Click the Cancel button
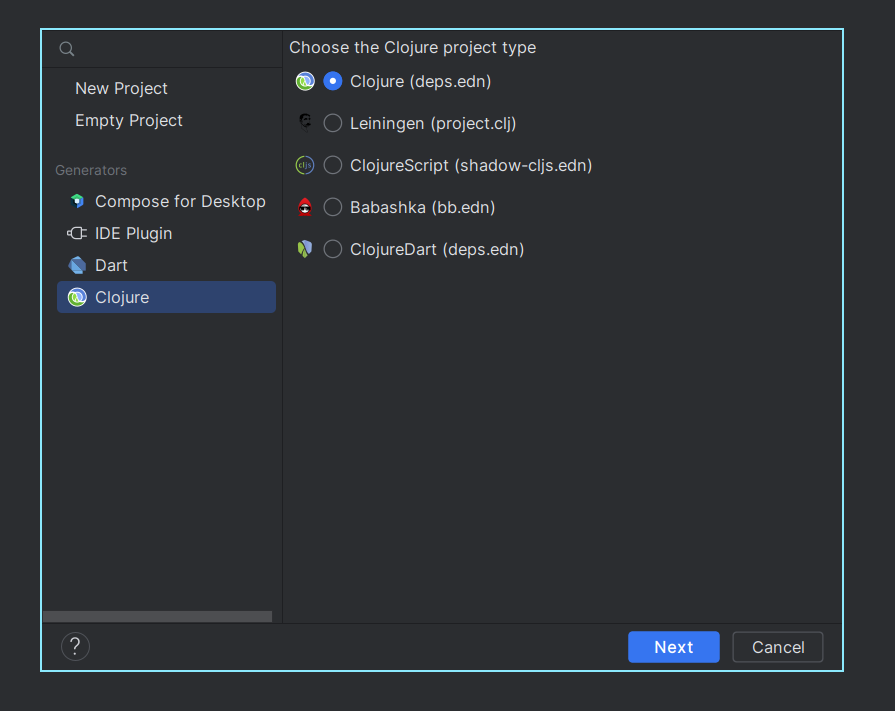This screenshot has height=711, width=895. tap(778, 647)
